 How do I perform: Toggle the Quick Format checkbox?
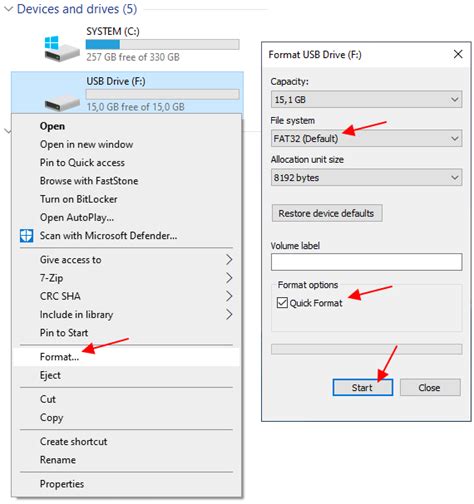[x=282, y=303]
